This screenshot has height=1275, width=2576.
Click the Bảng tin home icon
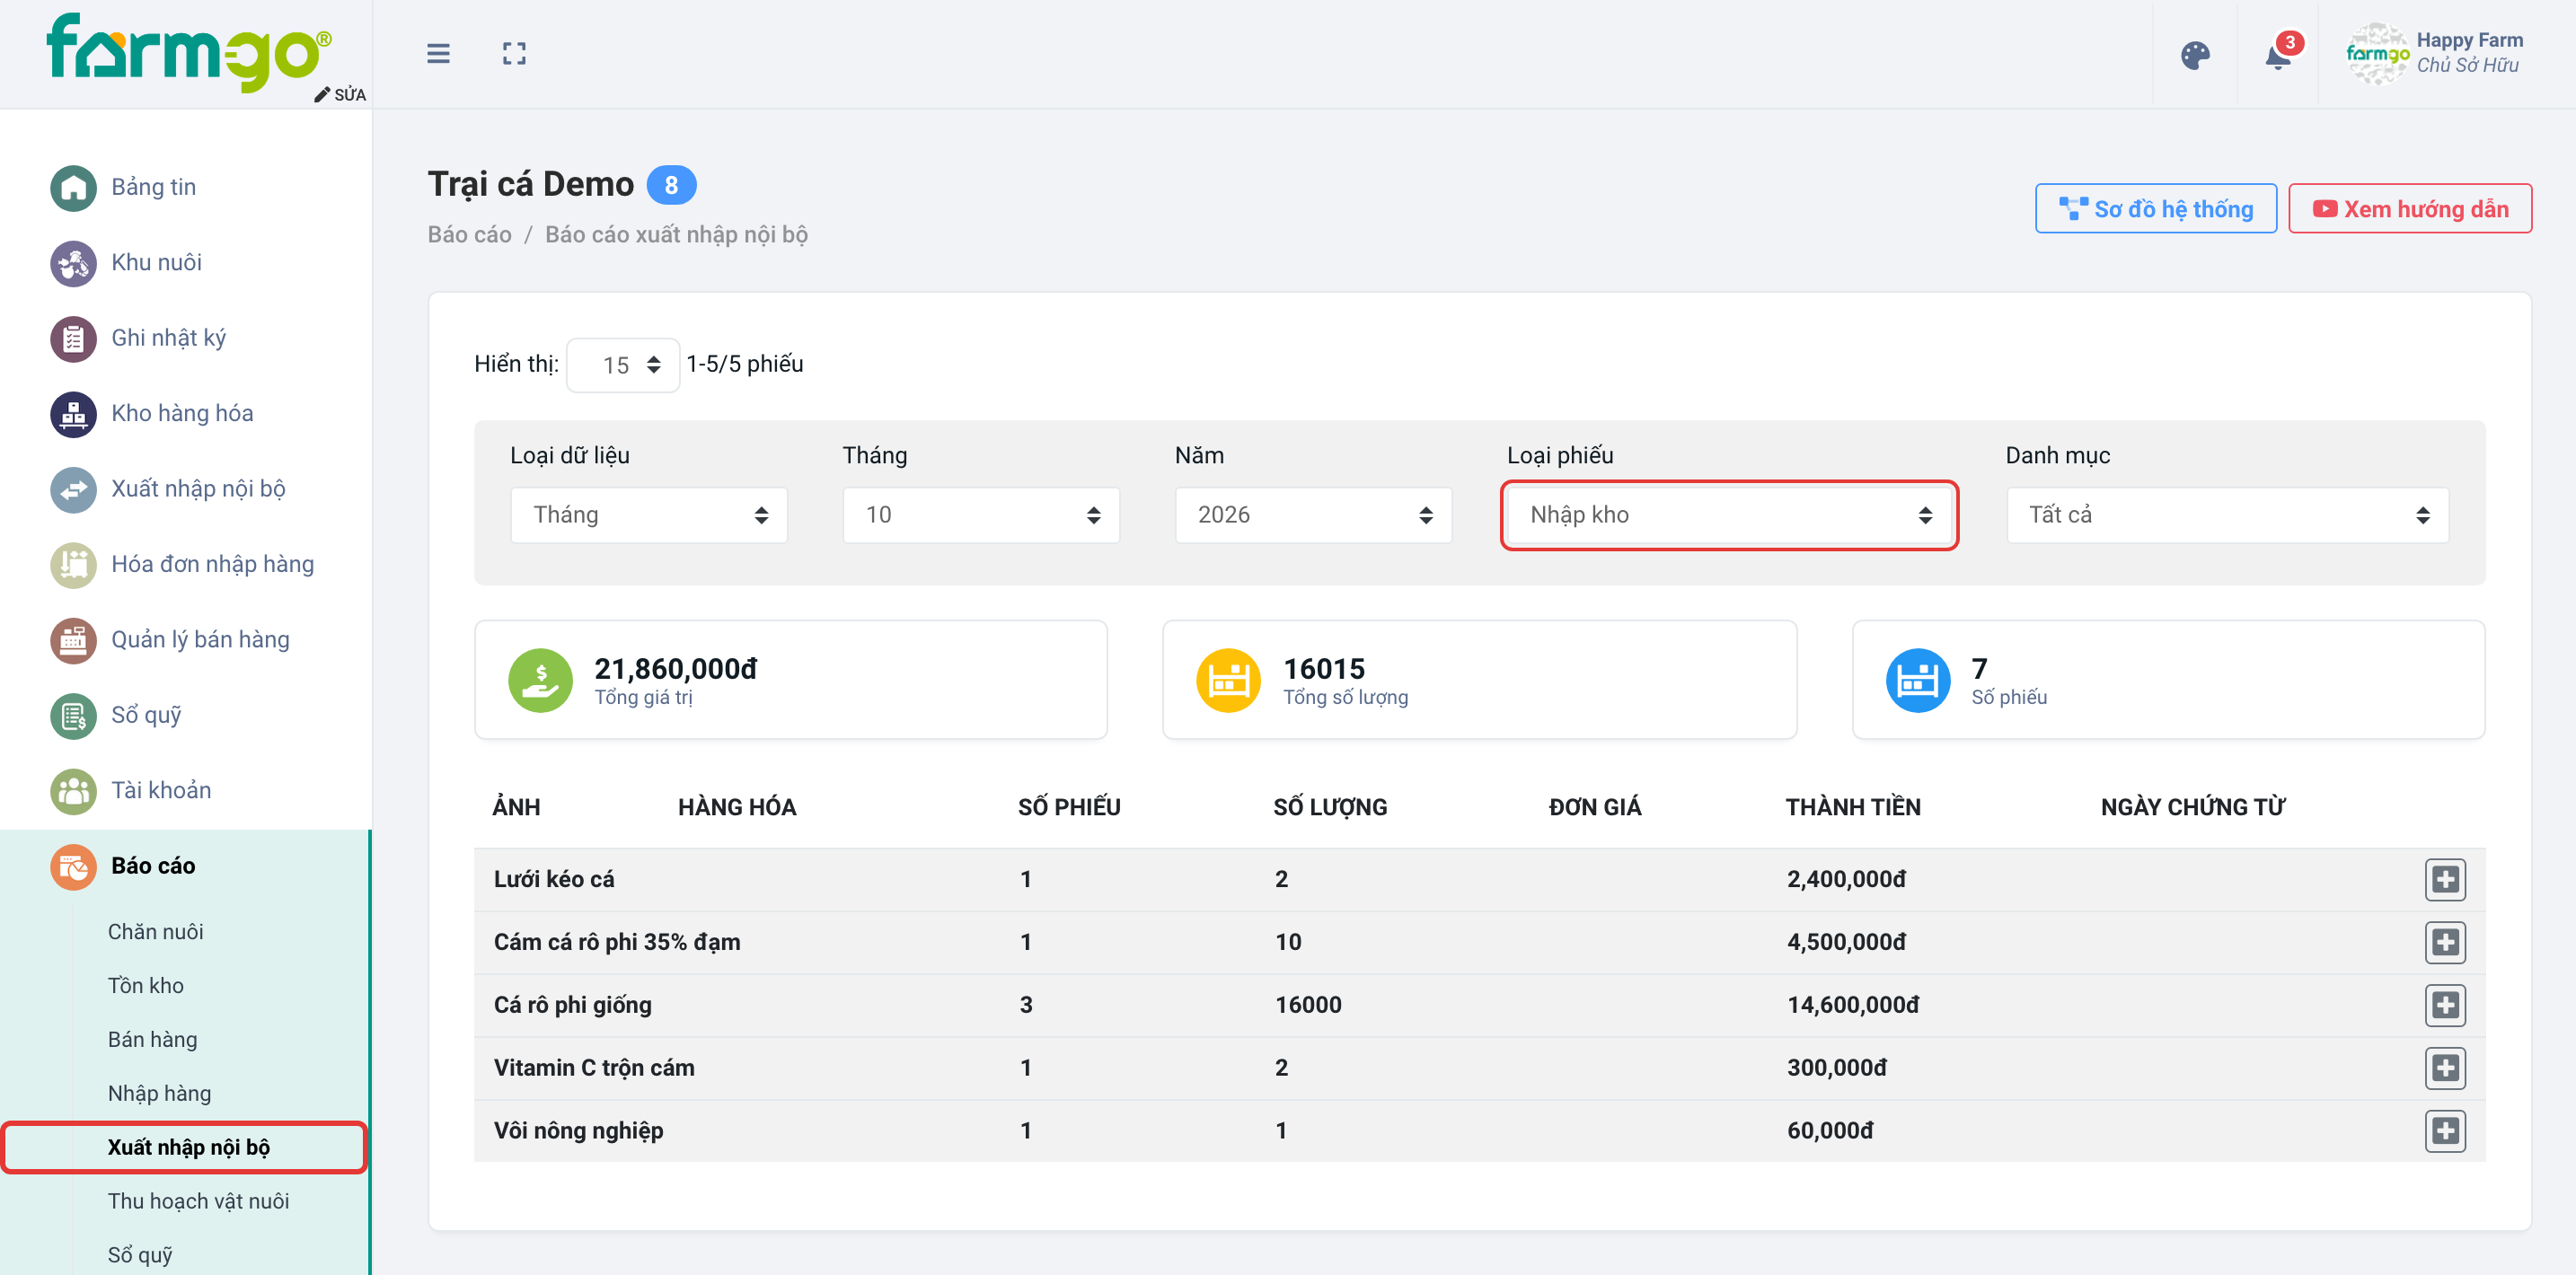pyautogui.click(x=73, y=187)
